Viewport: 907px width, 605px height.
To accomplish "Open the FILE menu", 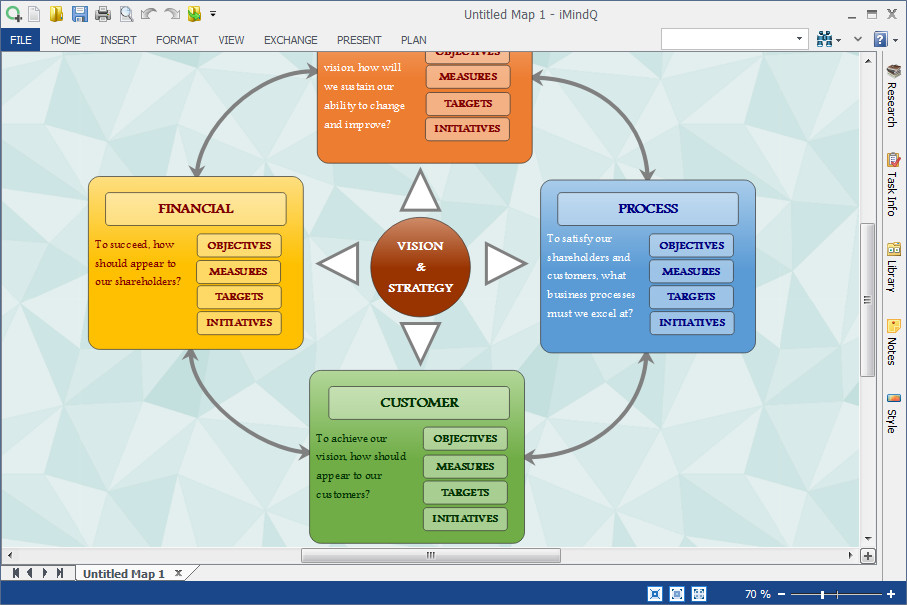I will point(20,40).
